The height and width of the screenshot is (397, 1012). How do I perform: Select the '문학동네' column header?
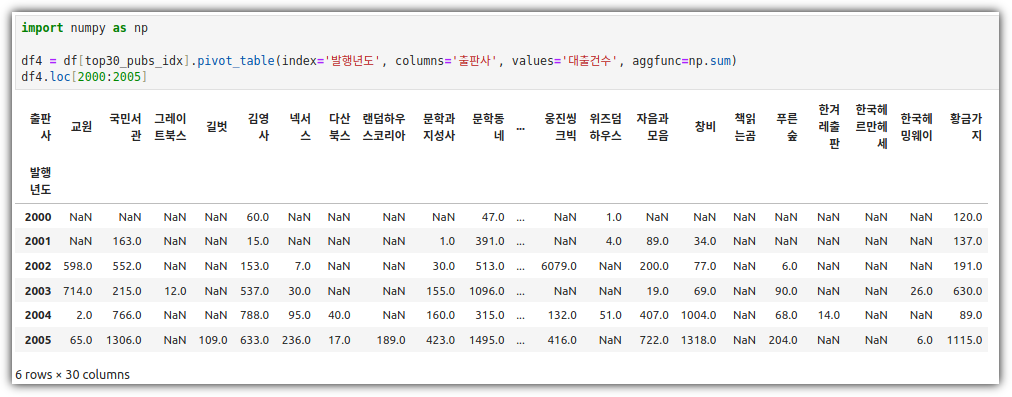[488, 127]
